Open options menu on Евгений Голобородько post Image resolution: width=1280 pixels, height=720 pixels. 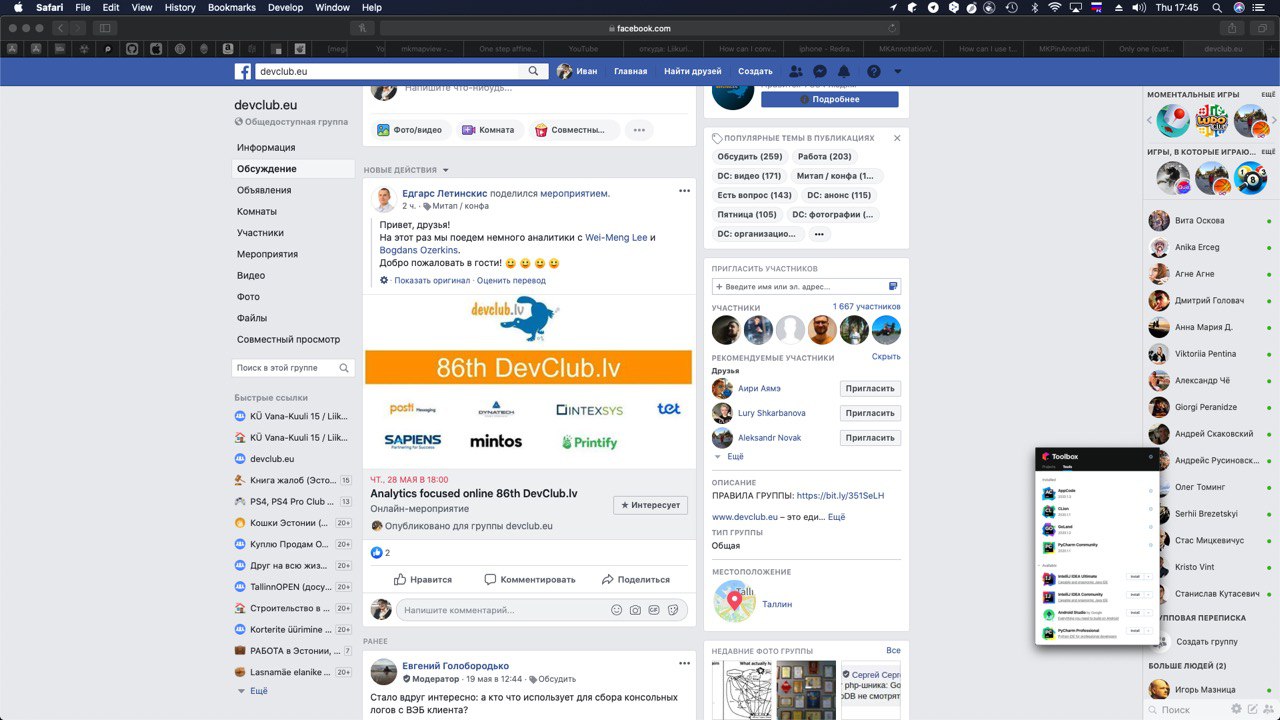click(684, 663)
